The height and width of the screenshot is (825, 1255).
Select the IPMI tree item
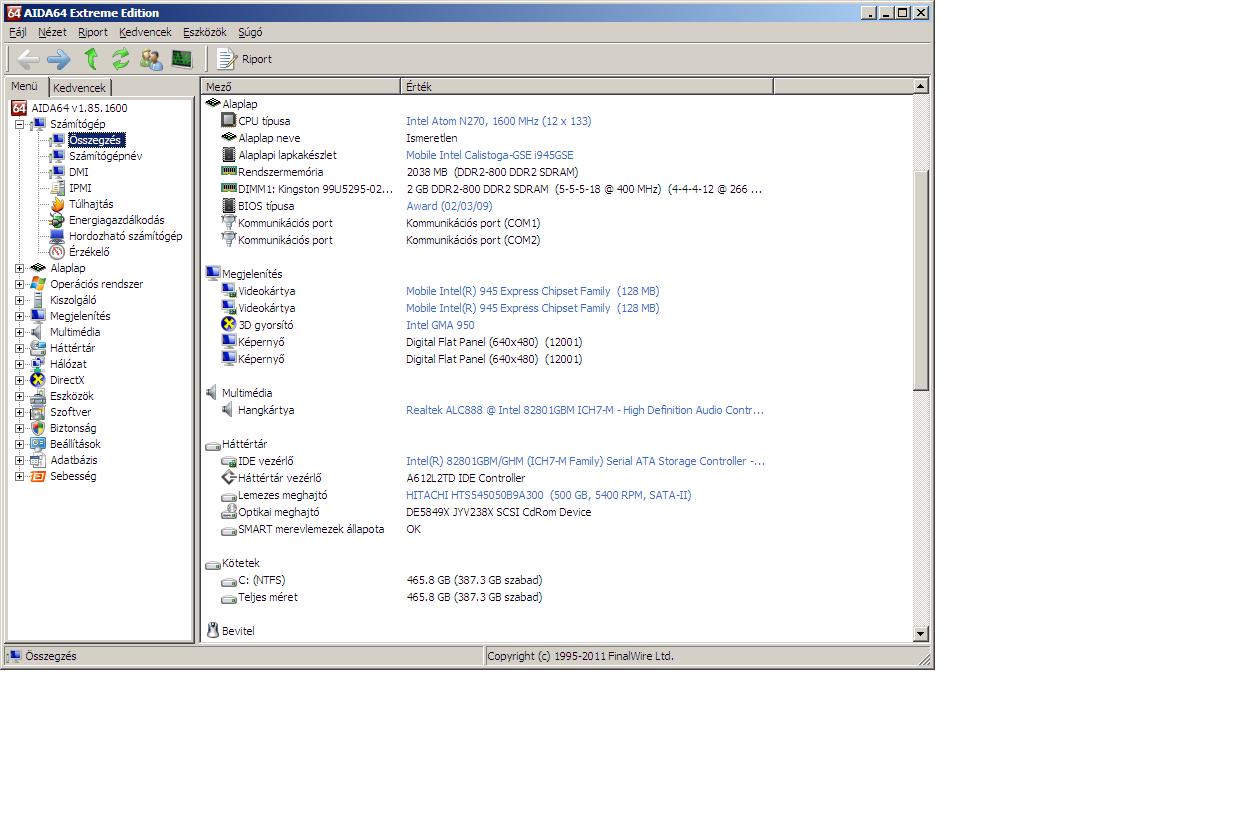[x=80, y=188]
